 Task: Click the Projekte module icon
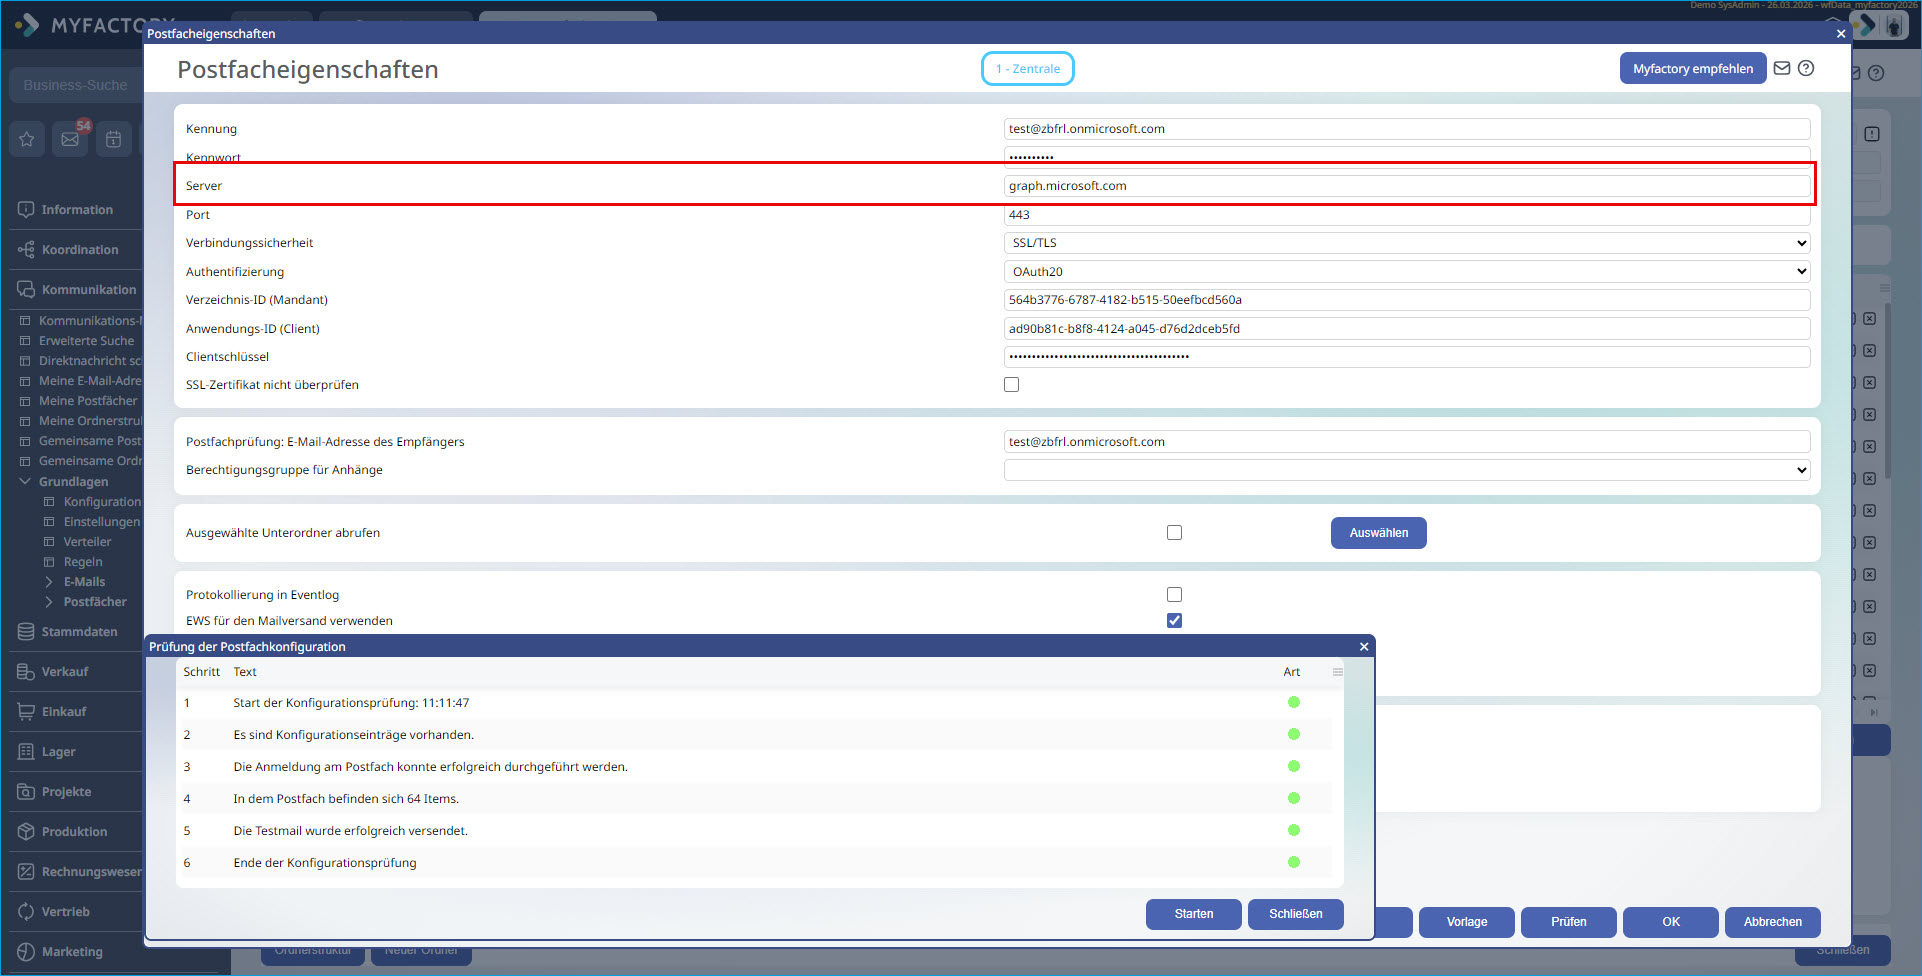(x=26, y=792)
